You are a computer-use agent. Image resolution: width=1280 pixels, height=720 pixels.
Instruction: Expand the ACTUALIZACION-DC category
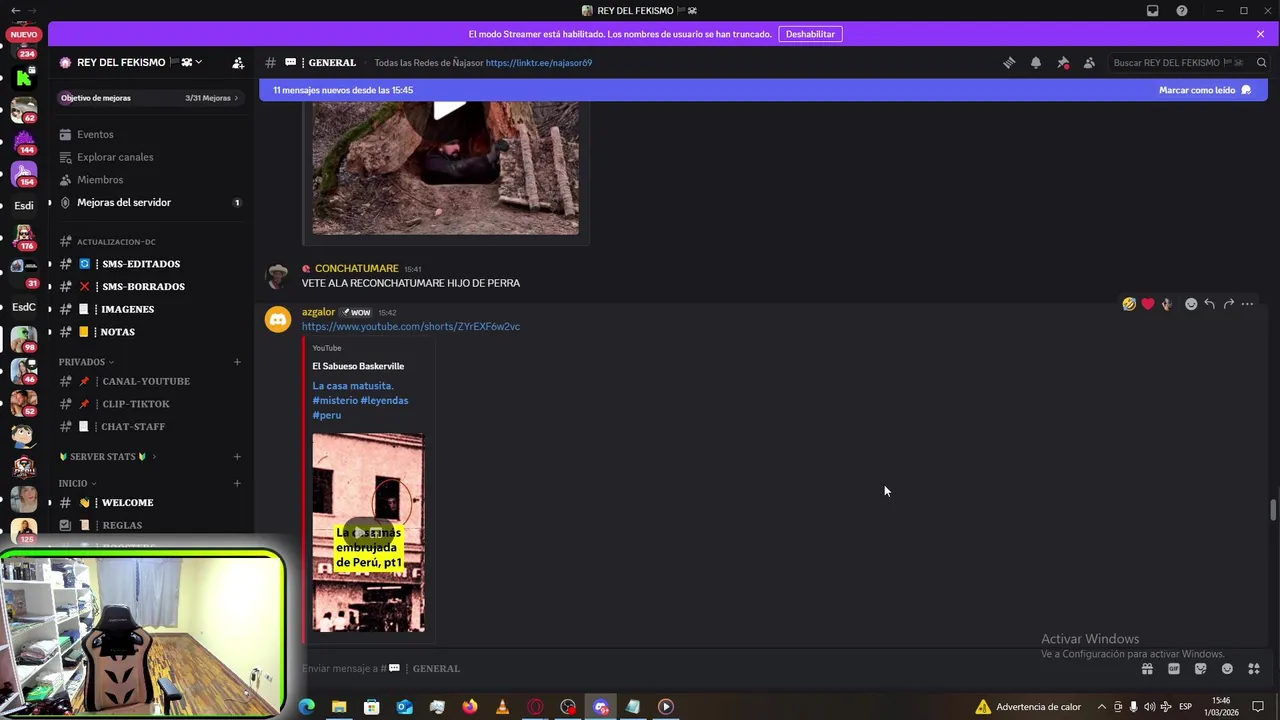[x=116, y=242]
